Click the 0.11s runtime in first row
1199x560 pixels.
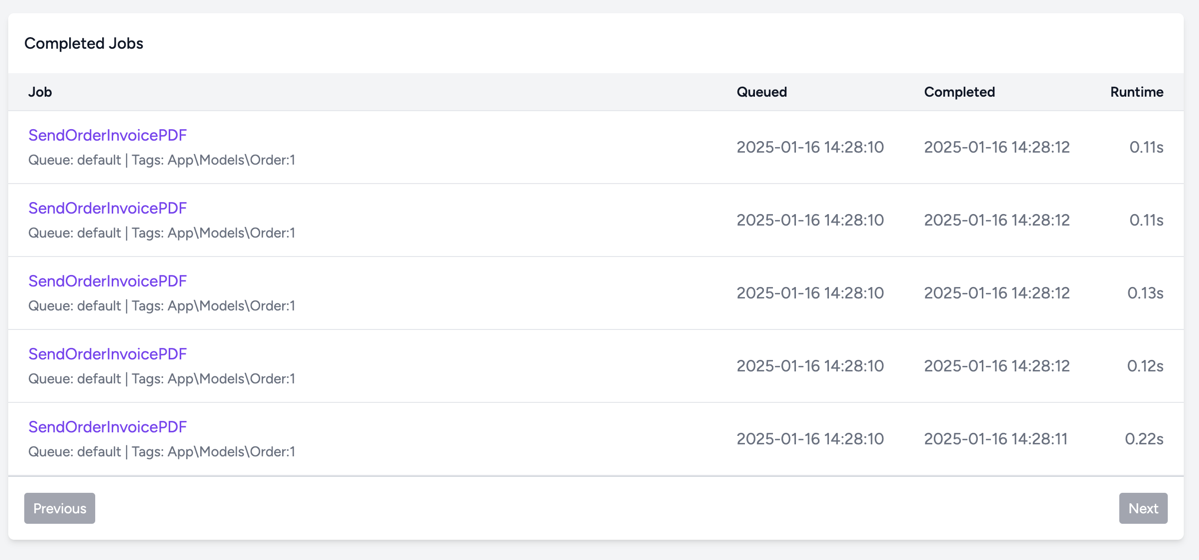[x=1146, y=147]
